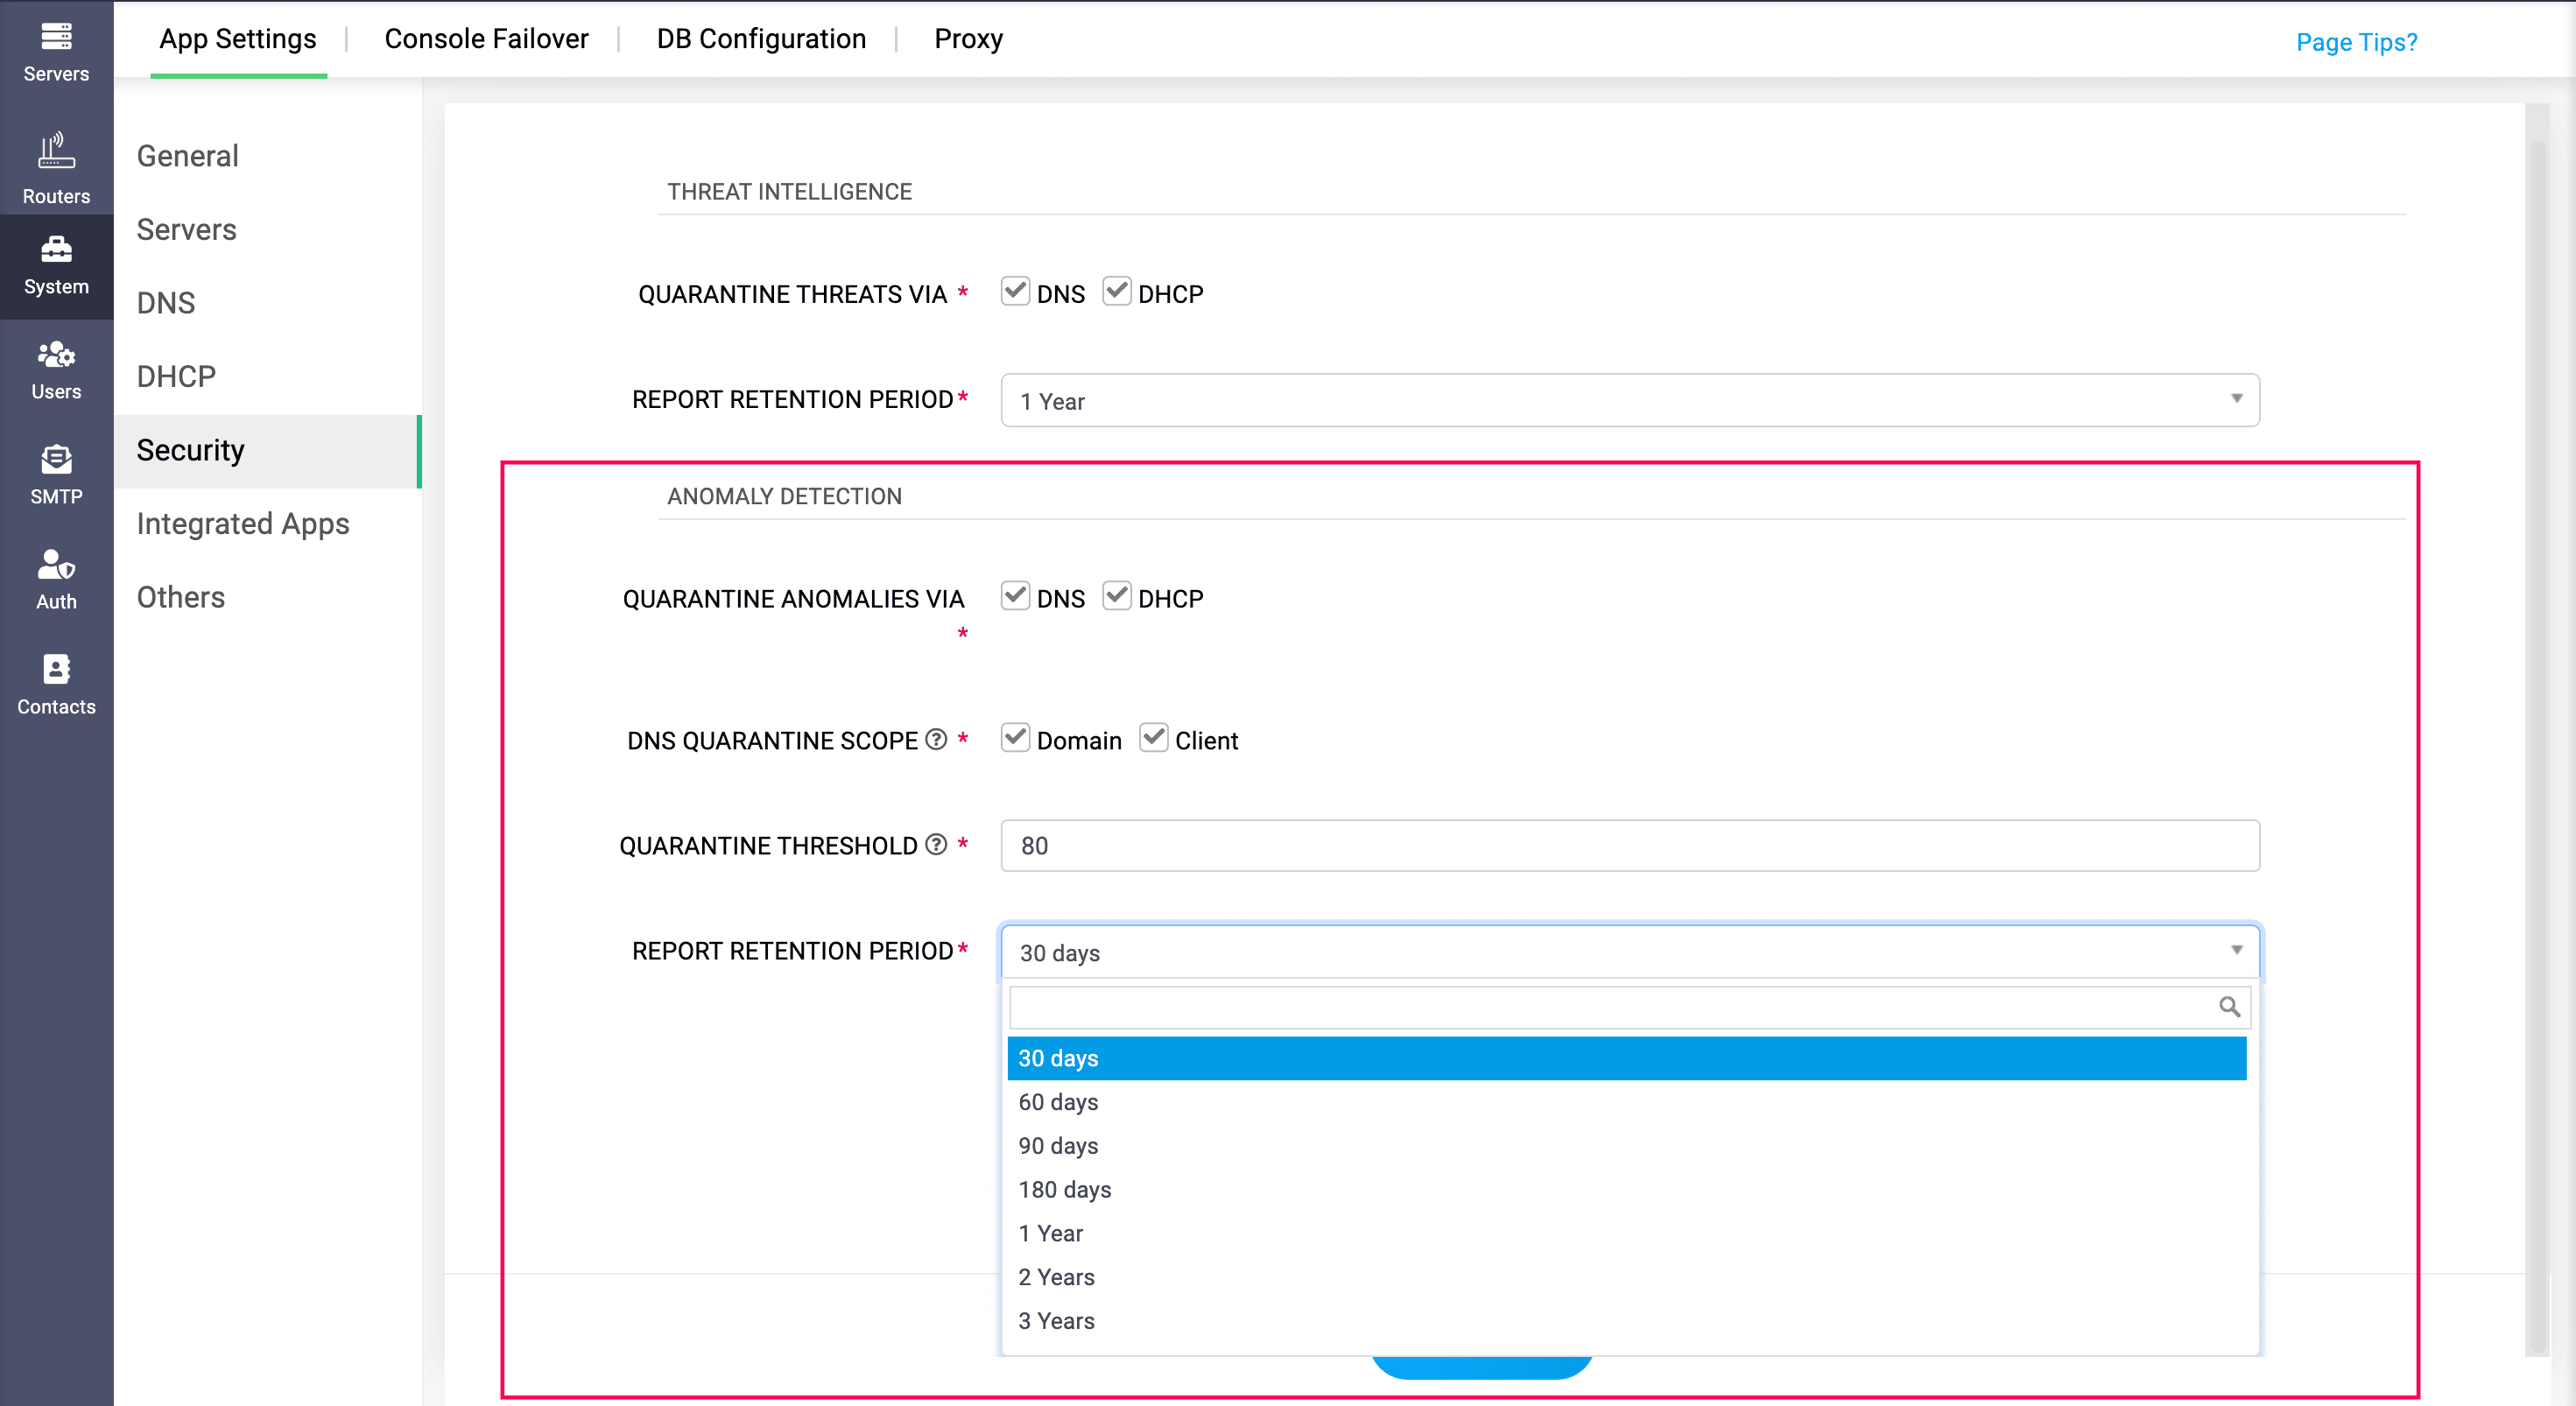The height and width of the screenshot is (1406, 2576).
Task: Open the Servers section in the sidebar
Action: click(x=56, y=47)
